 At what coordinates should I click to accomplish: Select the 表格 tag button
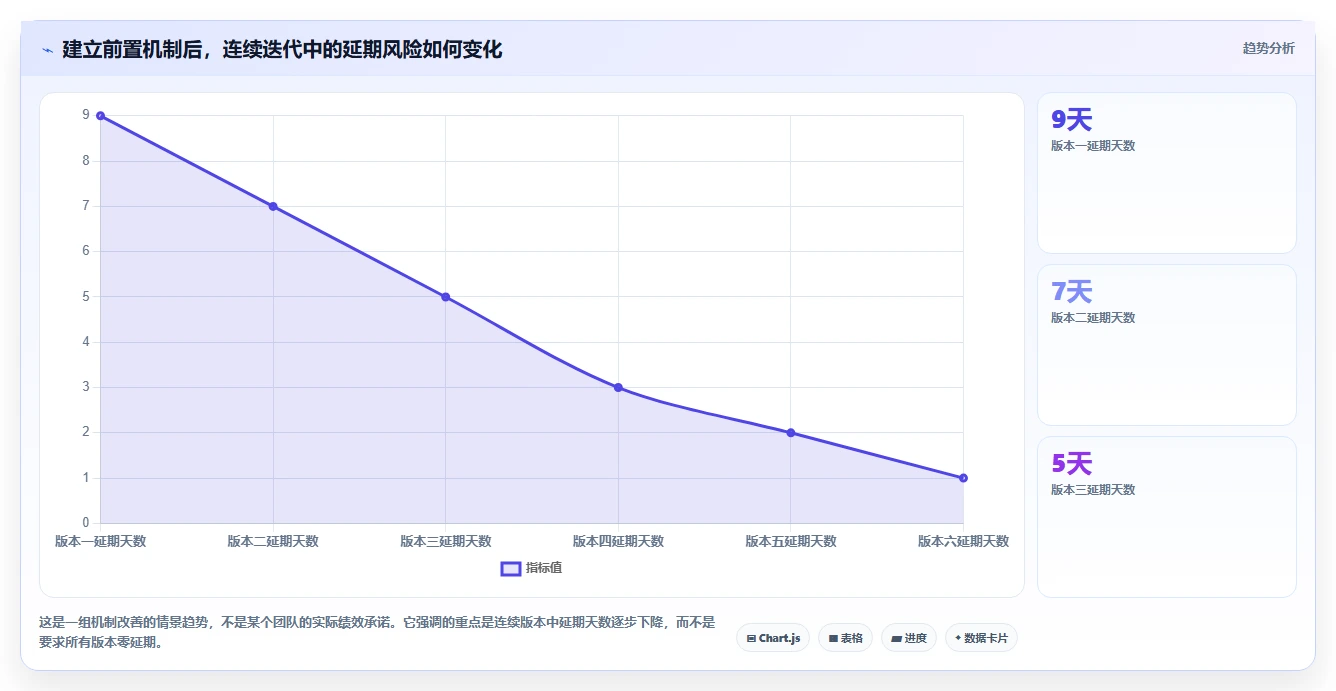click(x=845, y=638)
